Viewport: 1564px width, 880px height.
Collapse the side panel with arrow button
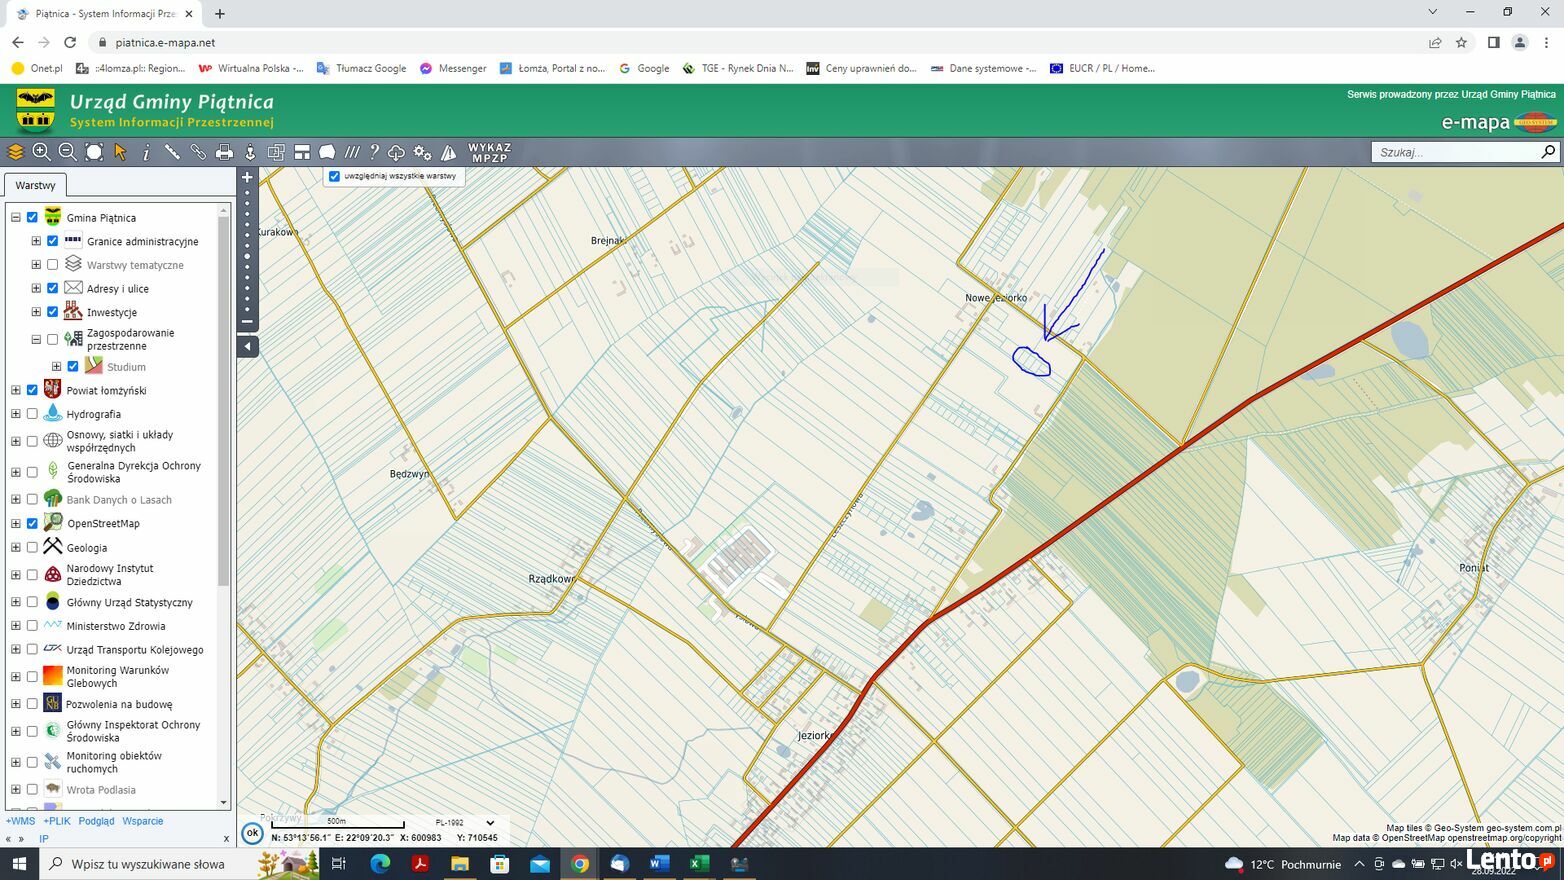click(248, 346)
